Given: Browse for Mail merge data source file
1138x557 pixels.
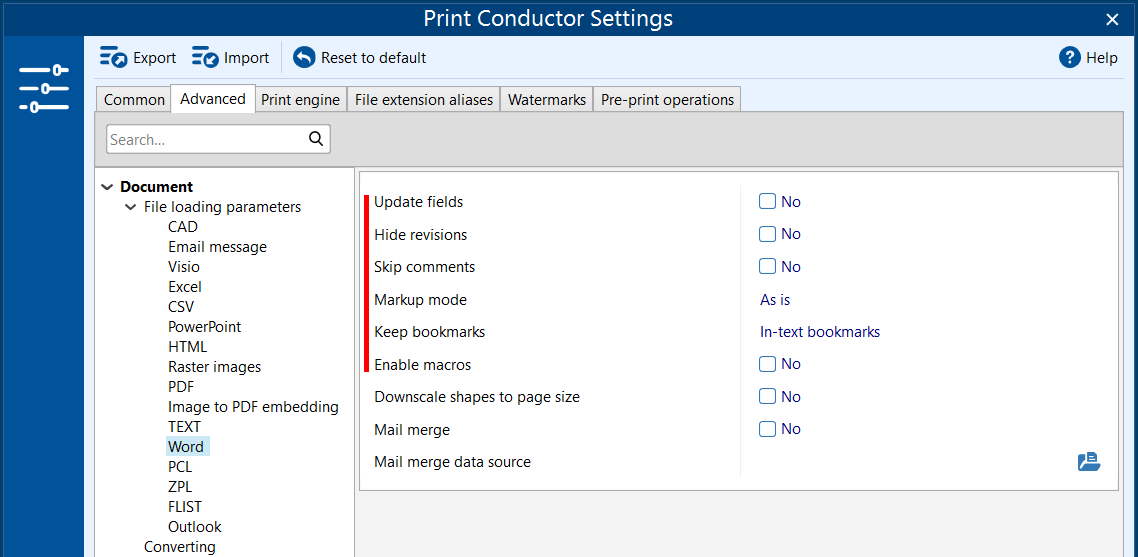Looking at the screenshot, I should (x=1089, y=462).
